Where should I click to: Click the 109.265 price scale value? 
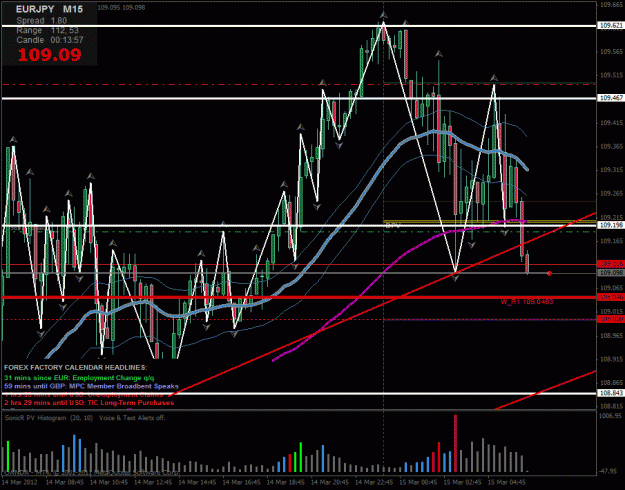click(x=611, y=193)
